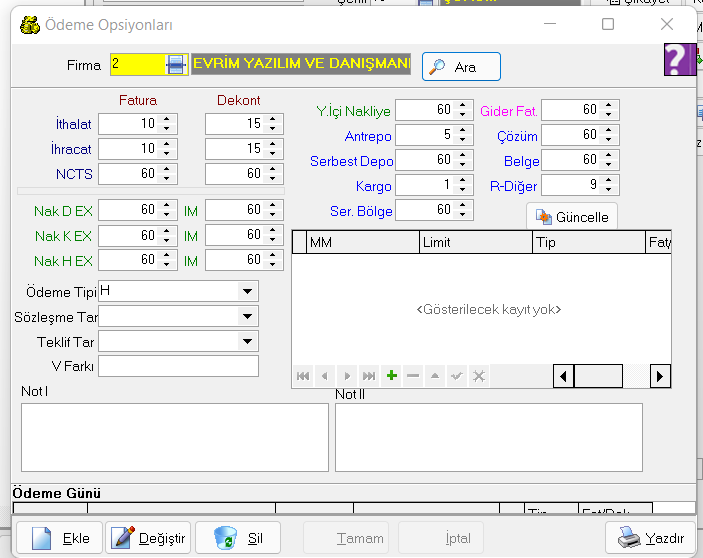Screen dimensions: 703x558
Task: Click the MM column header
Action: pos(363,242)
